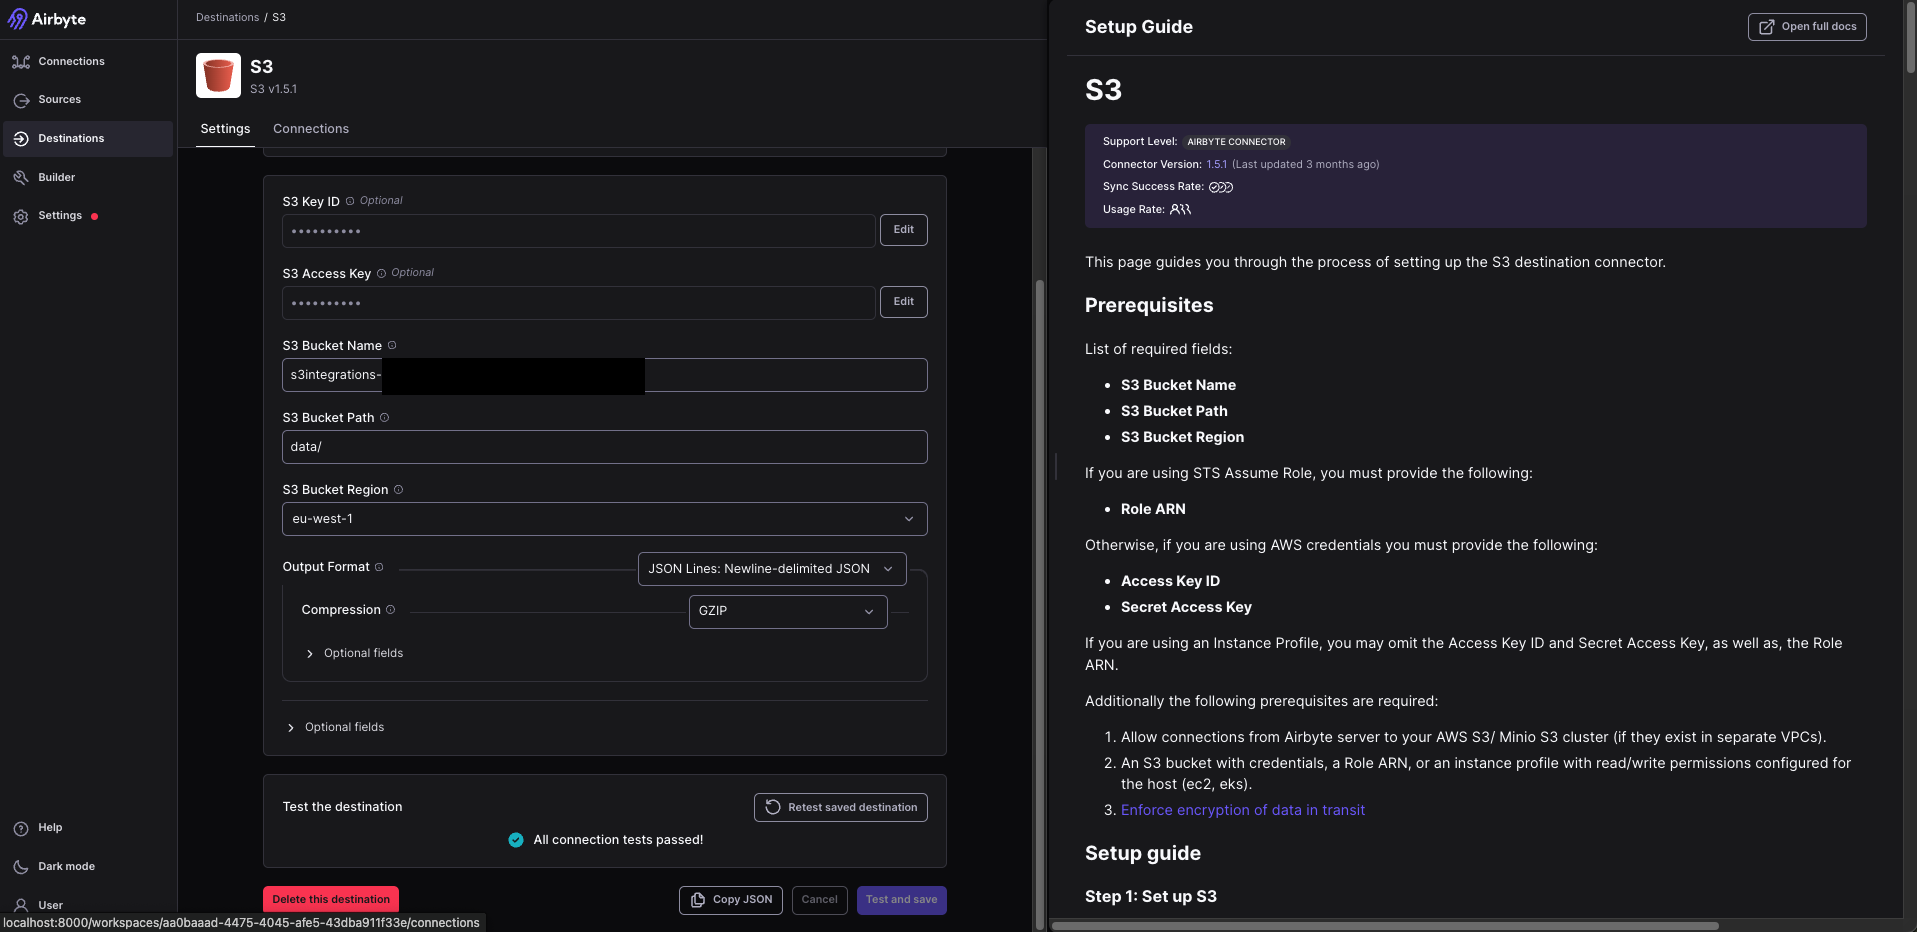Open the Output Format dropdown
This screenshot has width=1917, height=932.
771,569
